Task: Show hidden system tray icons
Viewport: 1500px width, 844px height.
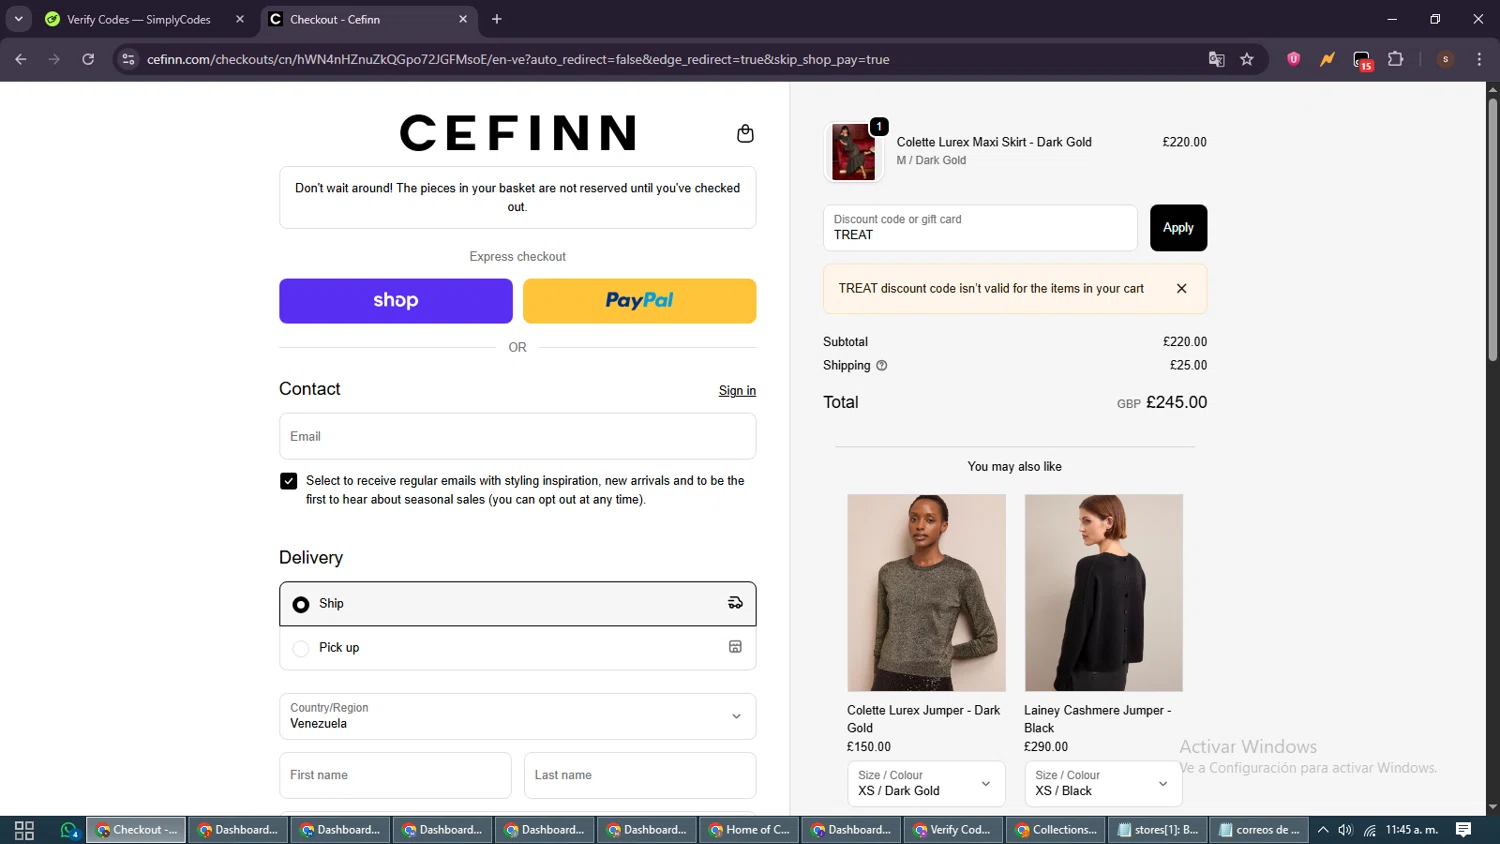Action: (x=1323, y=830)
